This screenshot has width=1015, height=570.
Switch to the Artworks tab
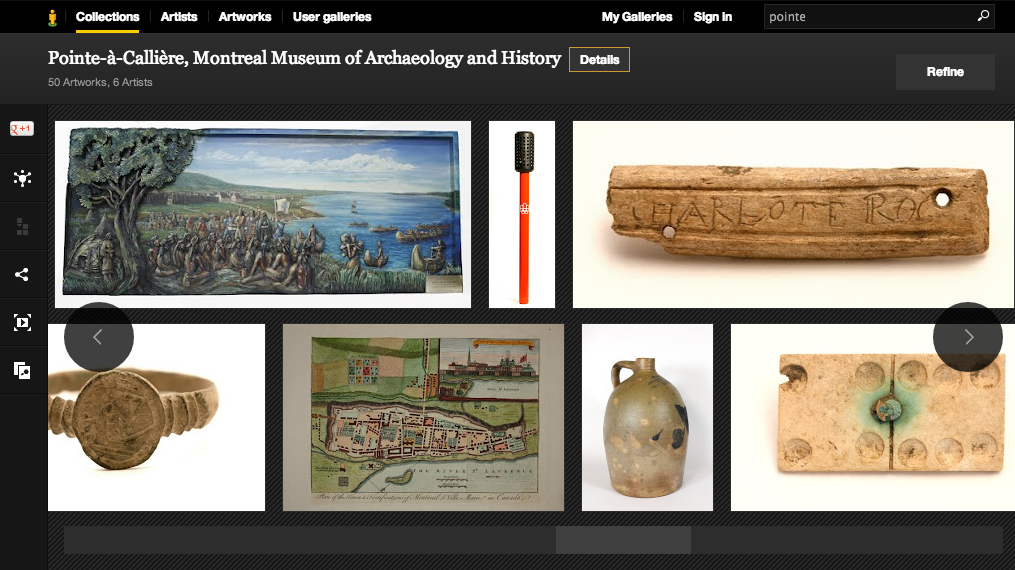[x=245, y=17]
